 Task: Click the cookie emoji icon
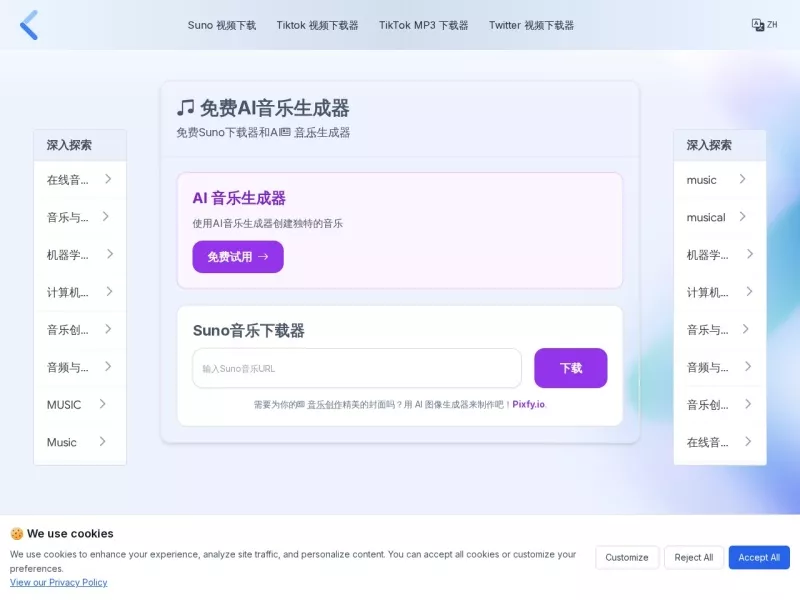coord(17,534)
